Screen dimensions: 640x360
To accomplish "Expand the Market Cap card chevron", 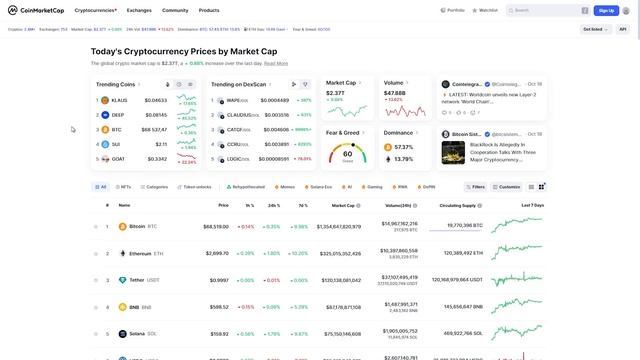I will pos(360,83).
